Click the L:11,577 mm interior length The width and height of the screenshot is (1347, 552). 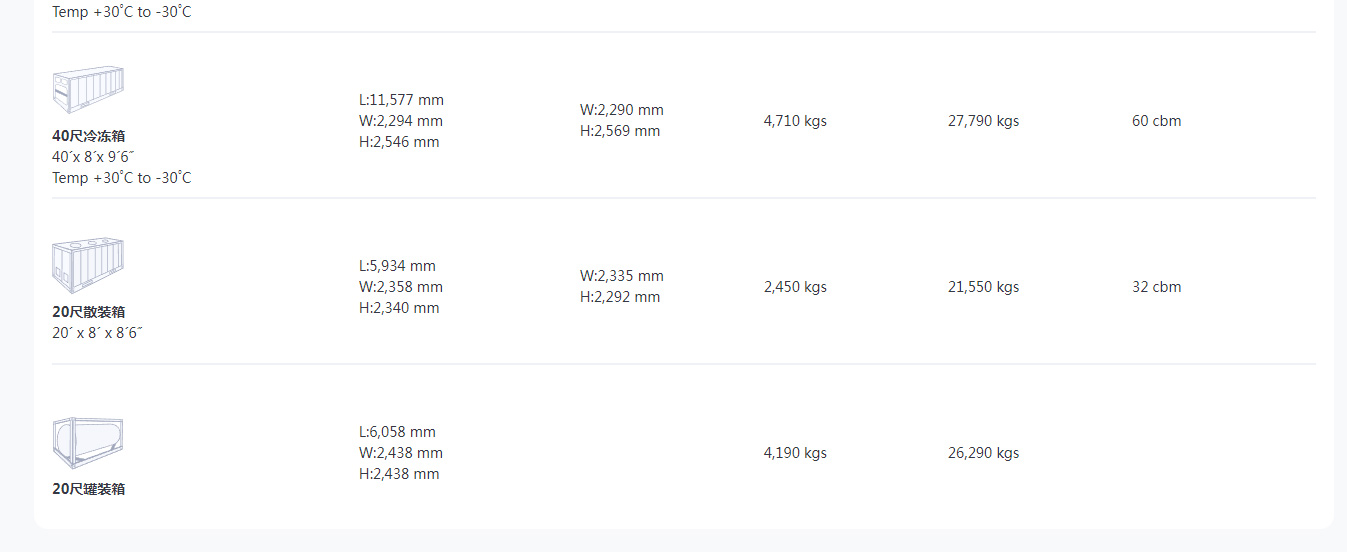coord(401,100)
